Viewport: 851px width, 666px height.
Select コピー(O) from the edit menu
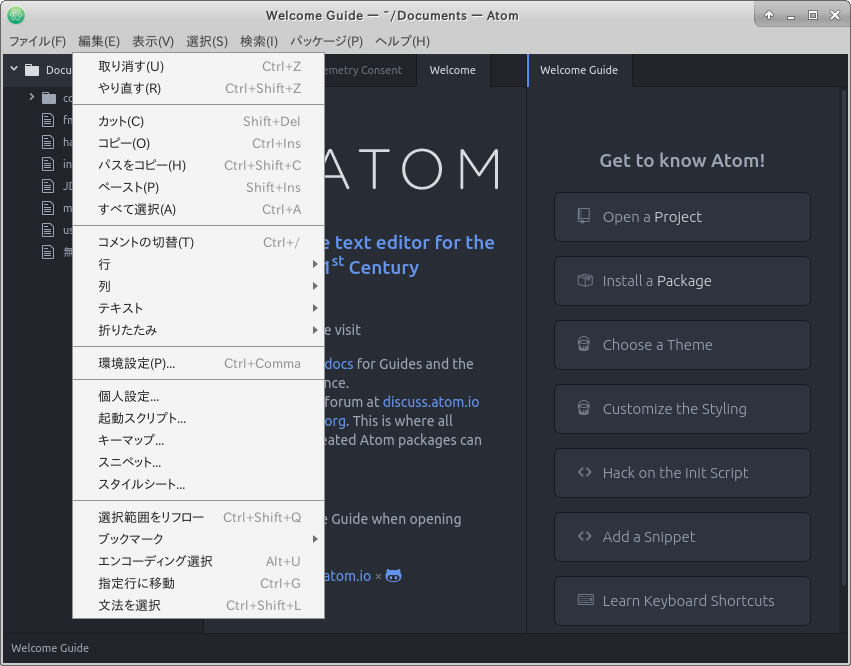pos(198,143)
